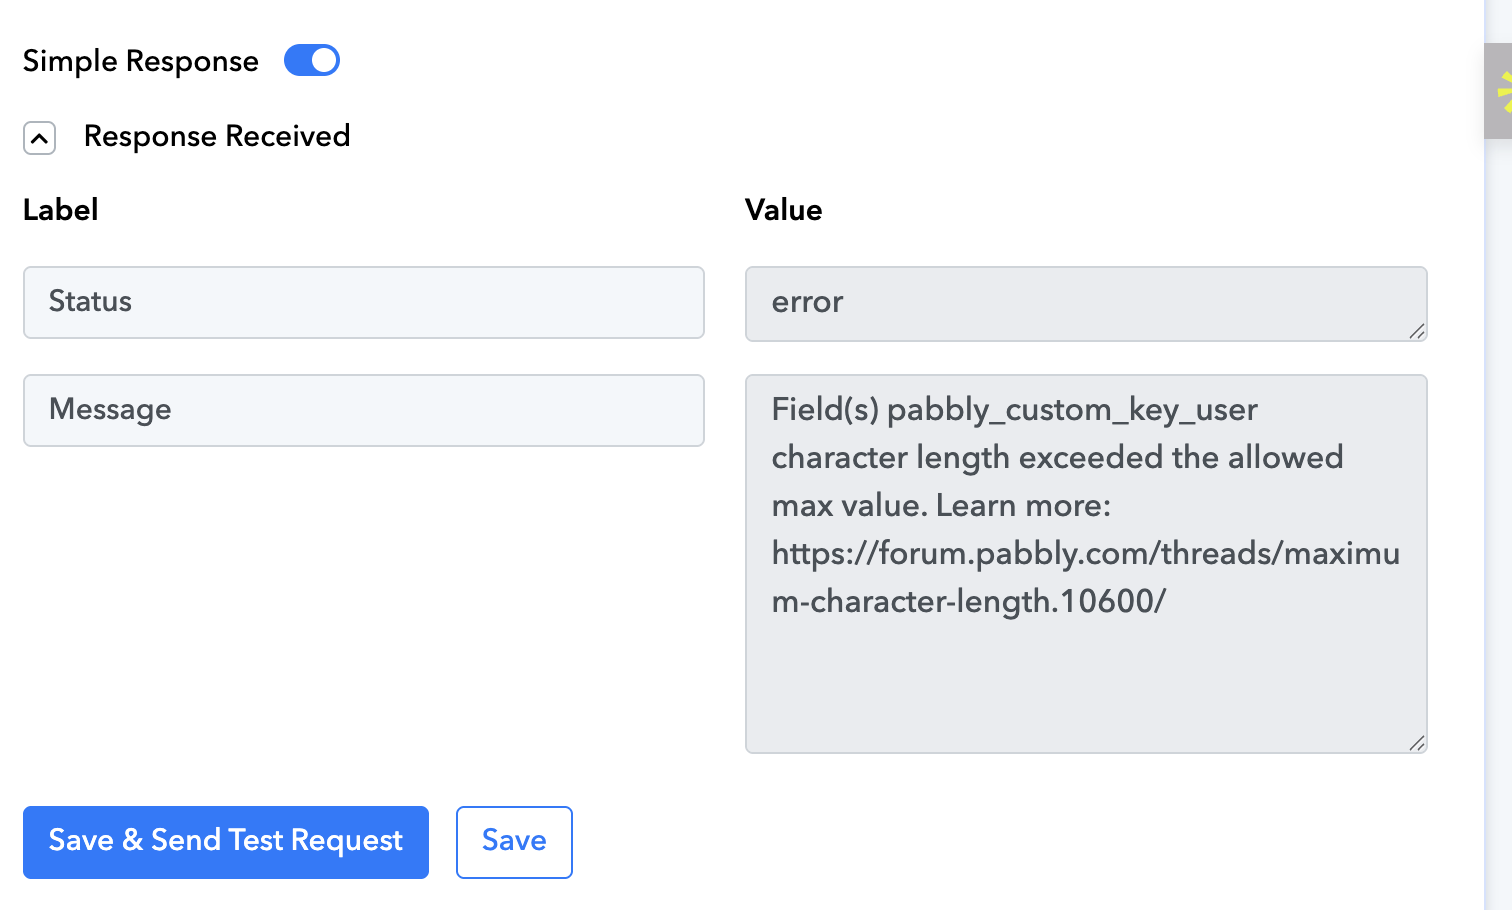The height and width of the screenshot is (910, 1512).
Task: Grab the resize handle of the Message value box
Action: [1416, 743]
